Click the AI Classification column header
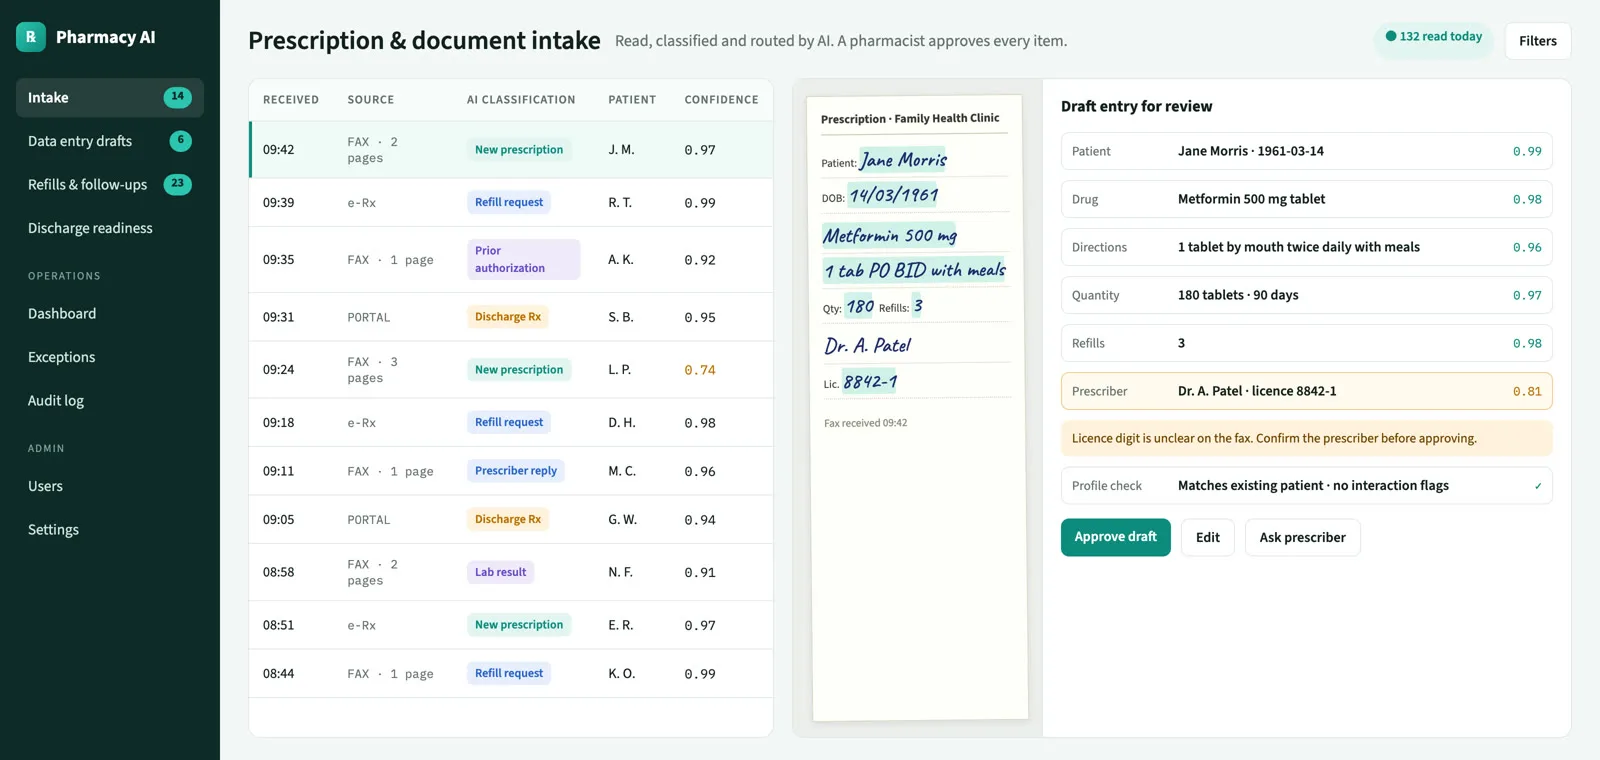The height and width of the screenshot is (760, 1600). (x=521, y=100)
